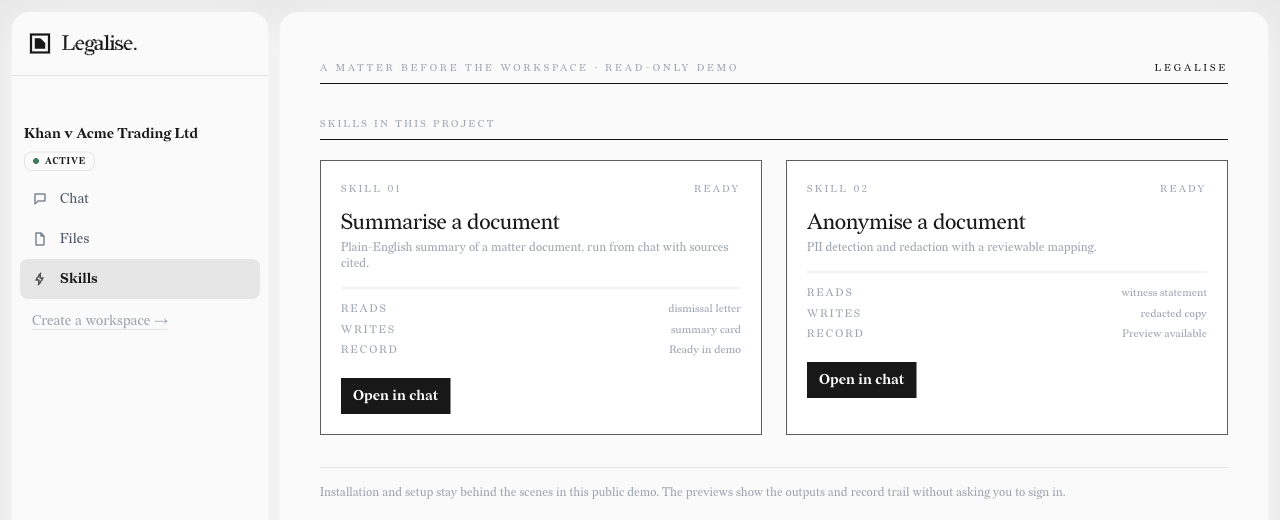
Task: Click the Skills lightning bolt icon
Action: tap(40, 279)
